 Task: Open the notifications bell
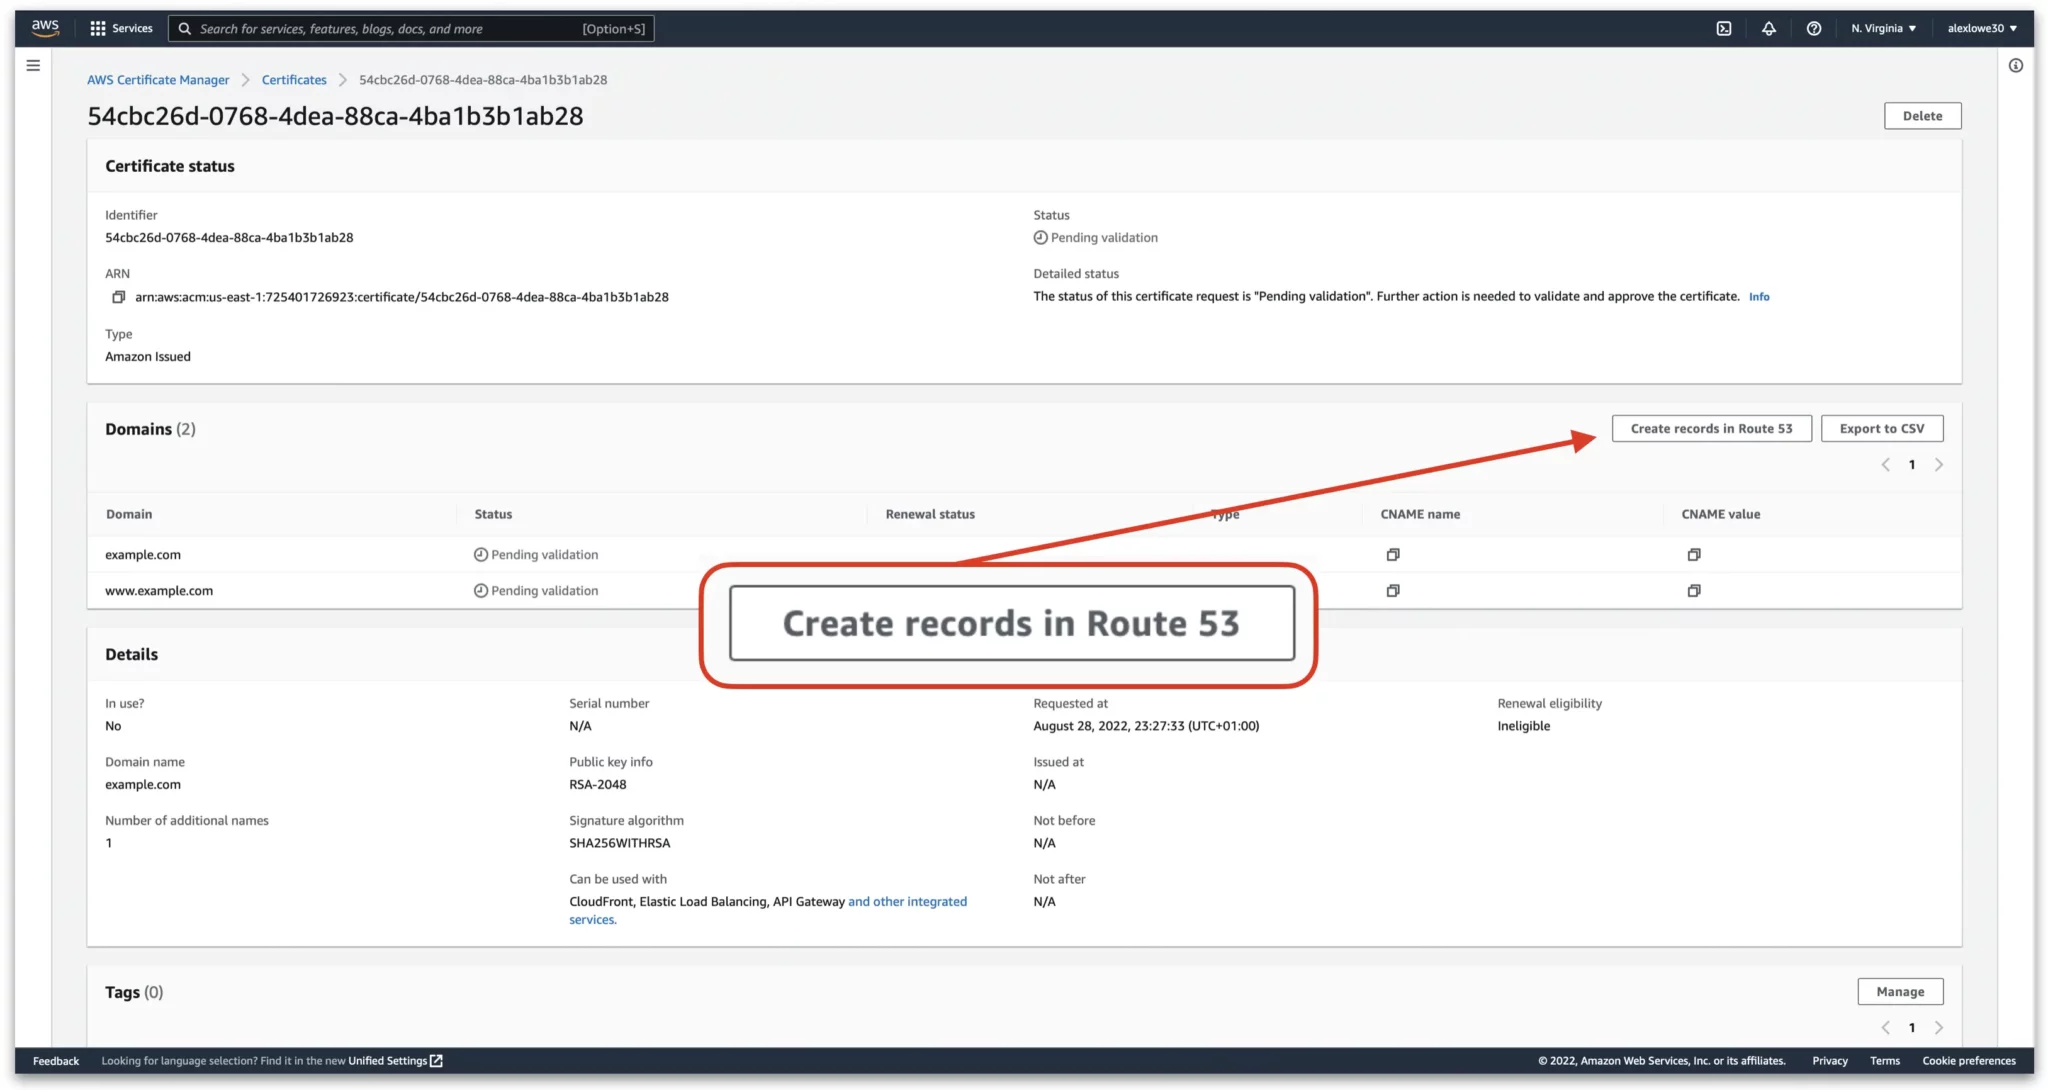(x=1769, y=28)
